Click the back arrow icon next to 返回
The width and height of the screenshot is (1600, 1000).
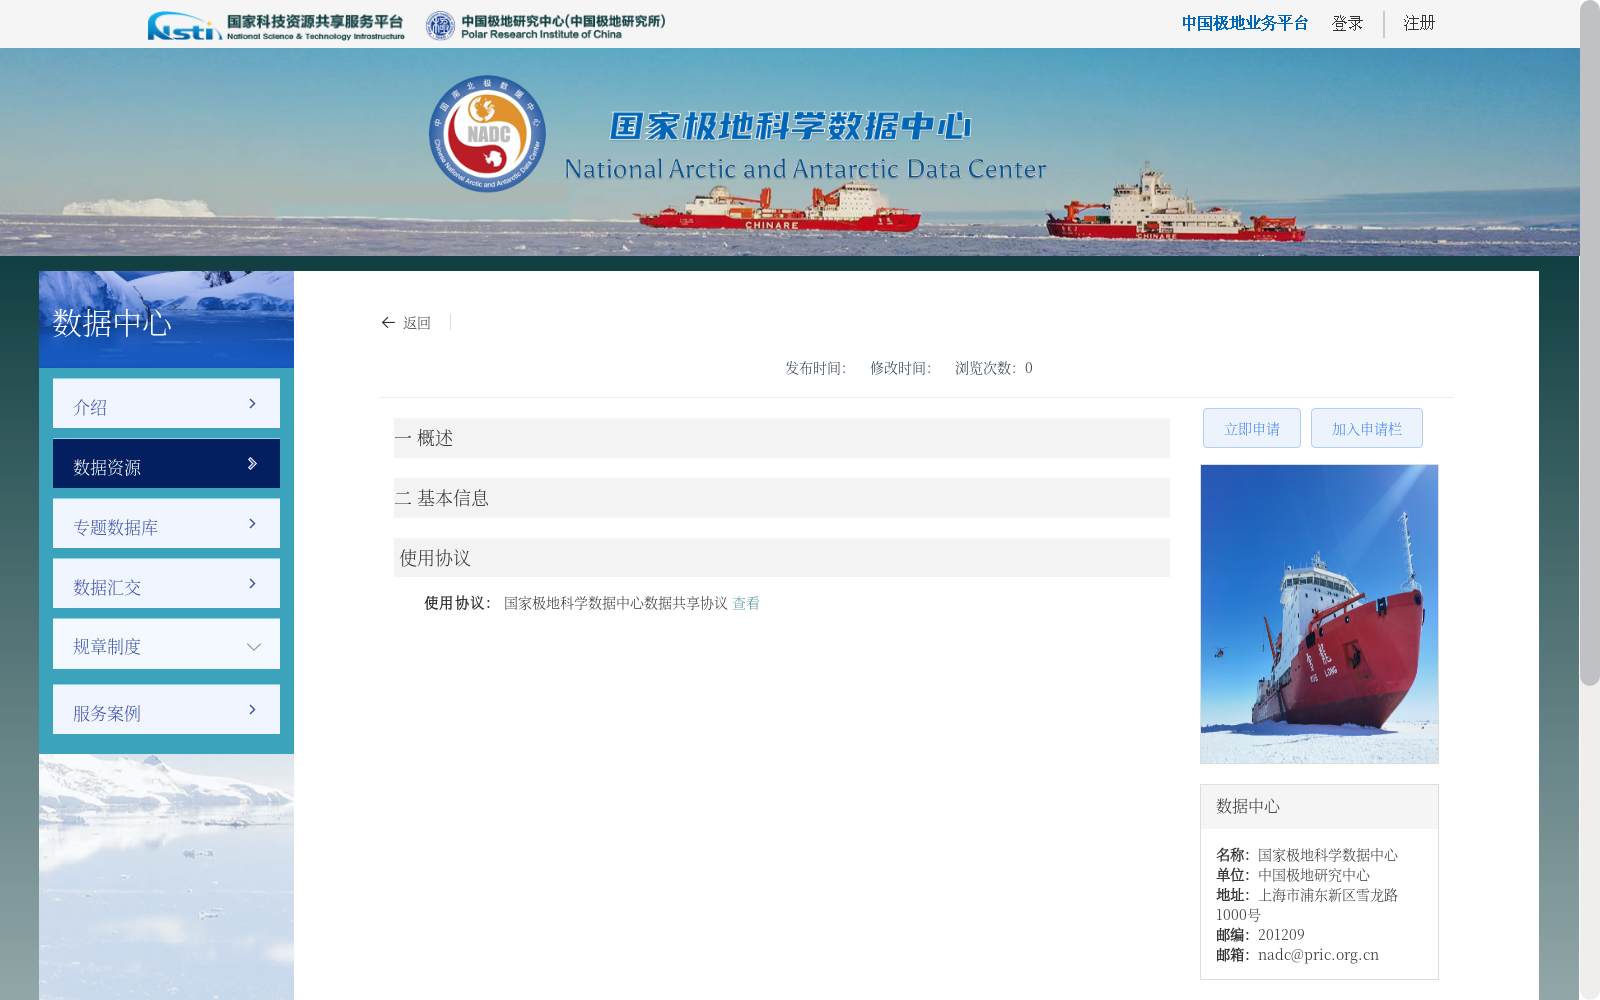coord(388,322)
